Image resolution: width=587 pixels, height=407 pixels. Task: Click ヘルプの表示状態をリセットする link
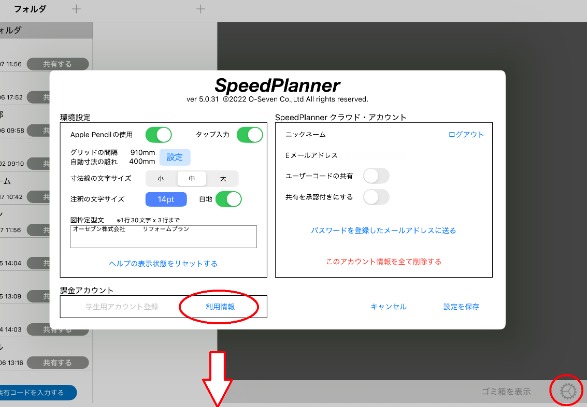tap(163, 264)
